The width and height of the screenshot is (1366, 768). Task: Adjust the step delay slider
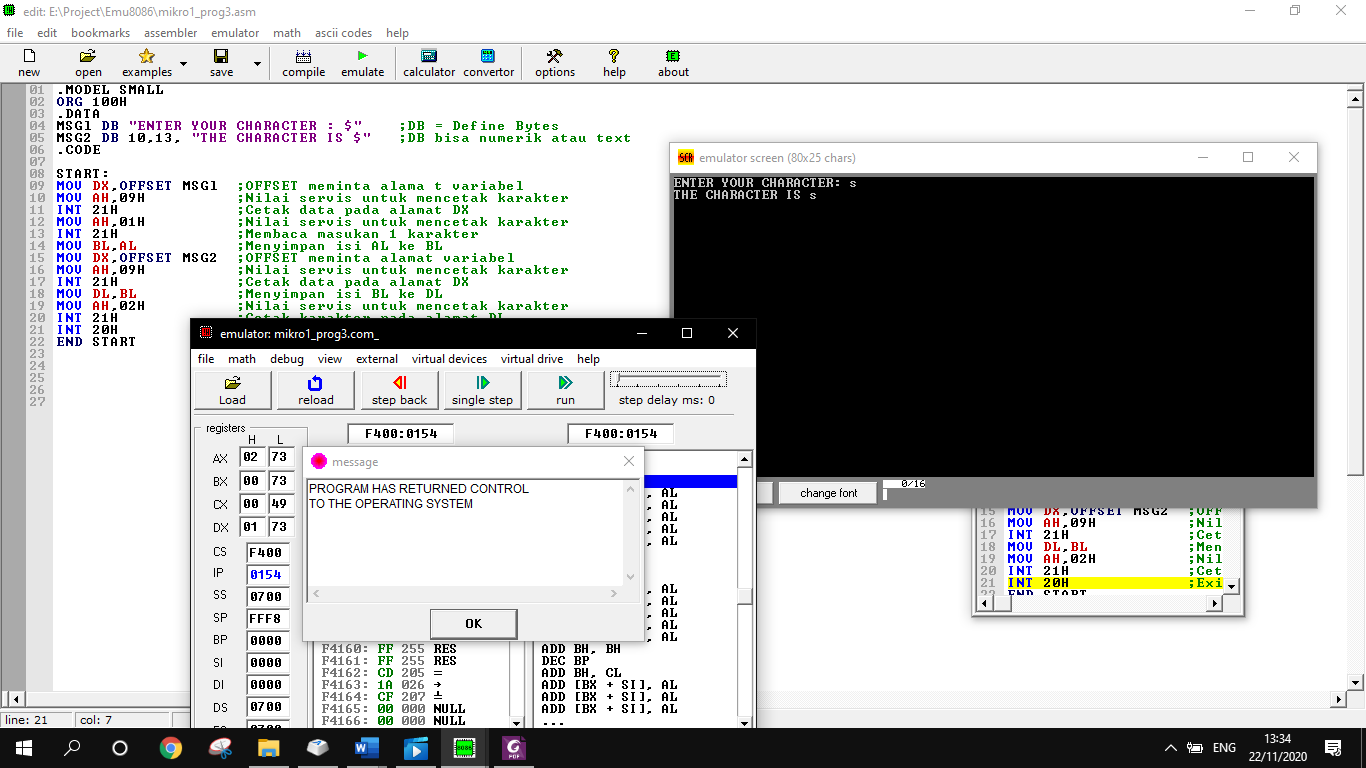(668, 381)
